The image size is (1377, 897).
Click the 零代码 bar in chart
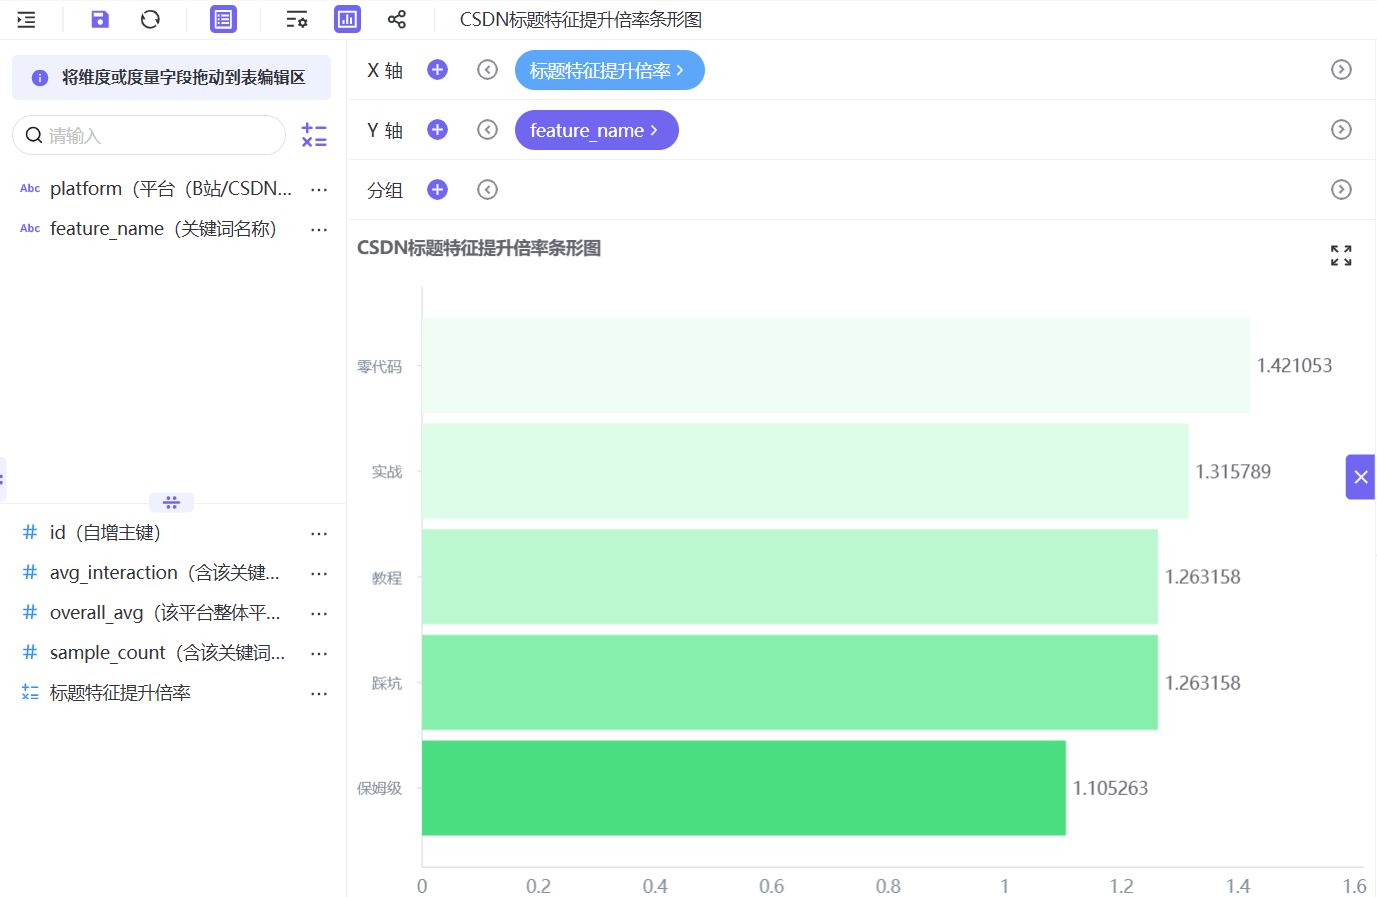point(836,366)
